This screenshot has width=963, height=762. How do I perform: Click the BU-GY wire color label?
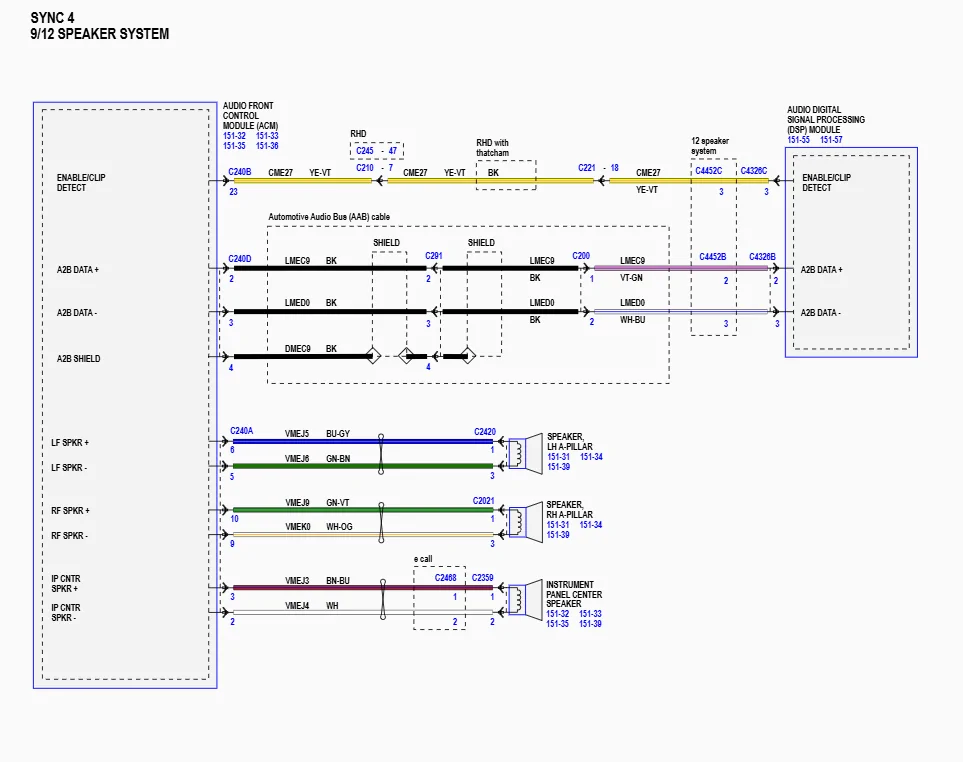338,433
